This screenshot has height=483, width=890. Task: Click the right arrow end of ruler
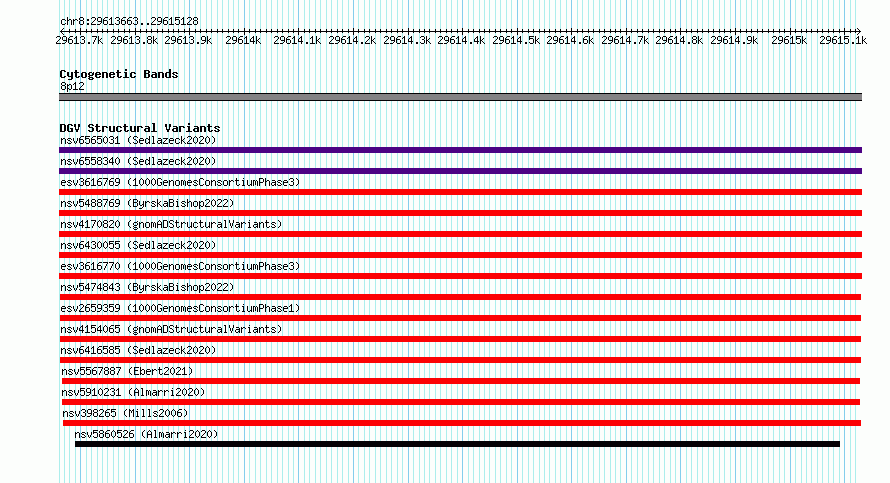tap(858, 31)
